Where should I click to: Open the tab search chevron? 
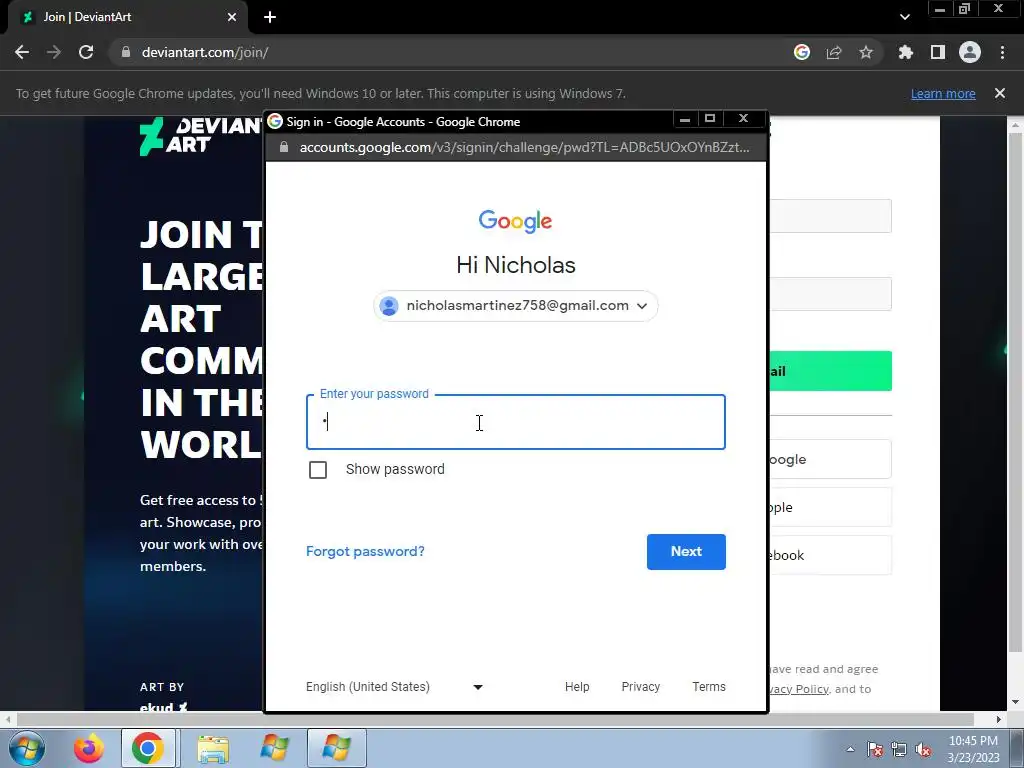[904, 17]
